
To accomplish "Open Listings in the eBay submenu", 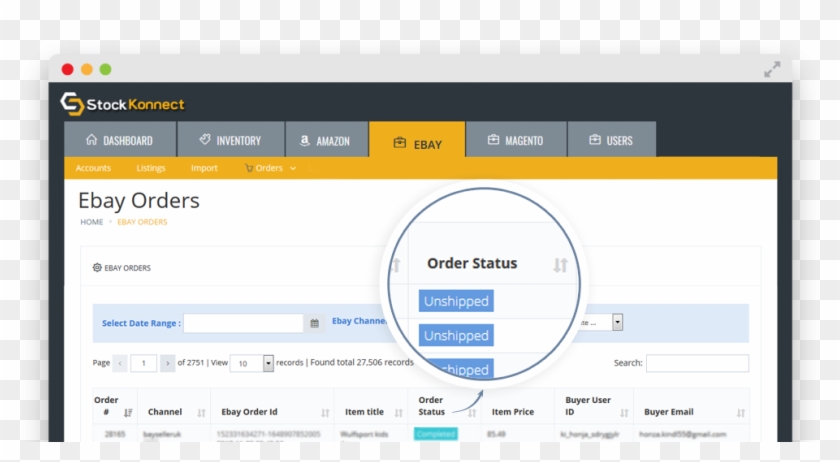I will coord(151,168).
